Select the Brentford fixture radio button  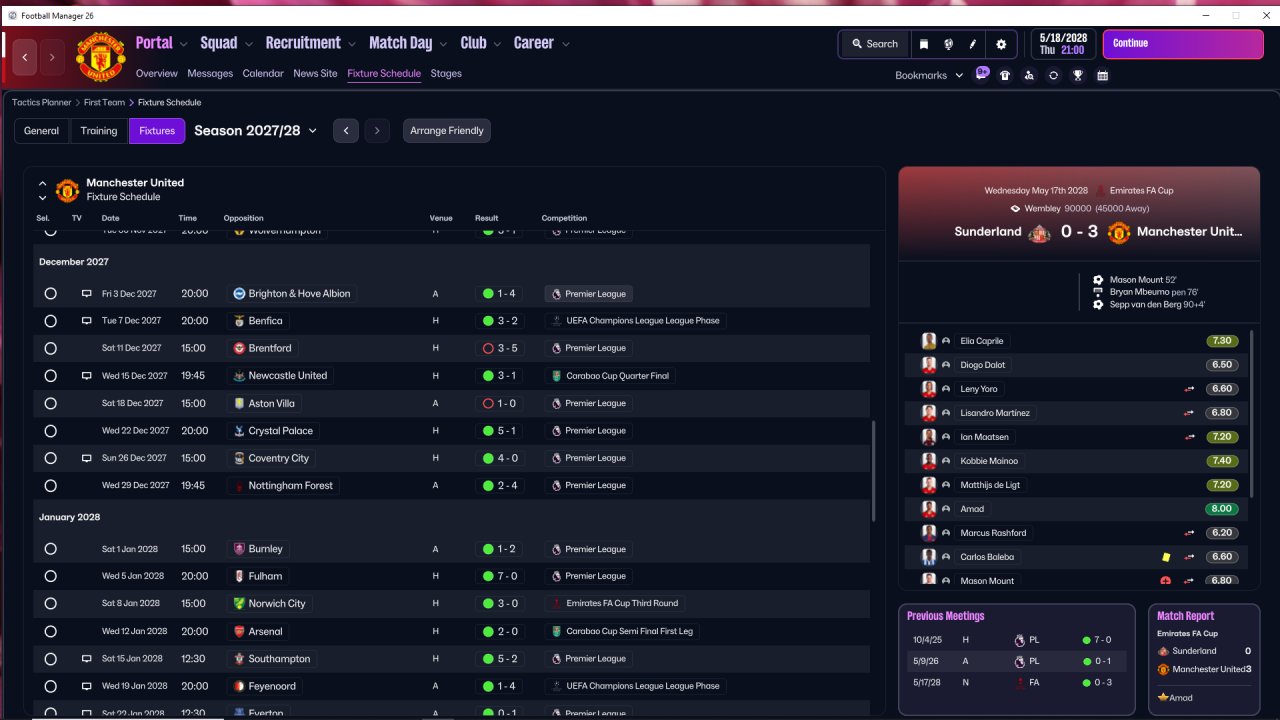[x=51, y=348]
